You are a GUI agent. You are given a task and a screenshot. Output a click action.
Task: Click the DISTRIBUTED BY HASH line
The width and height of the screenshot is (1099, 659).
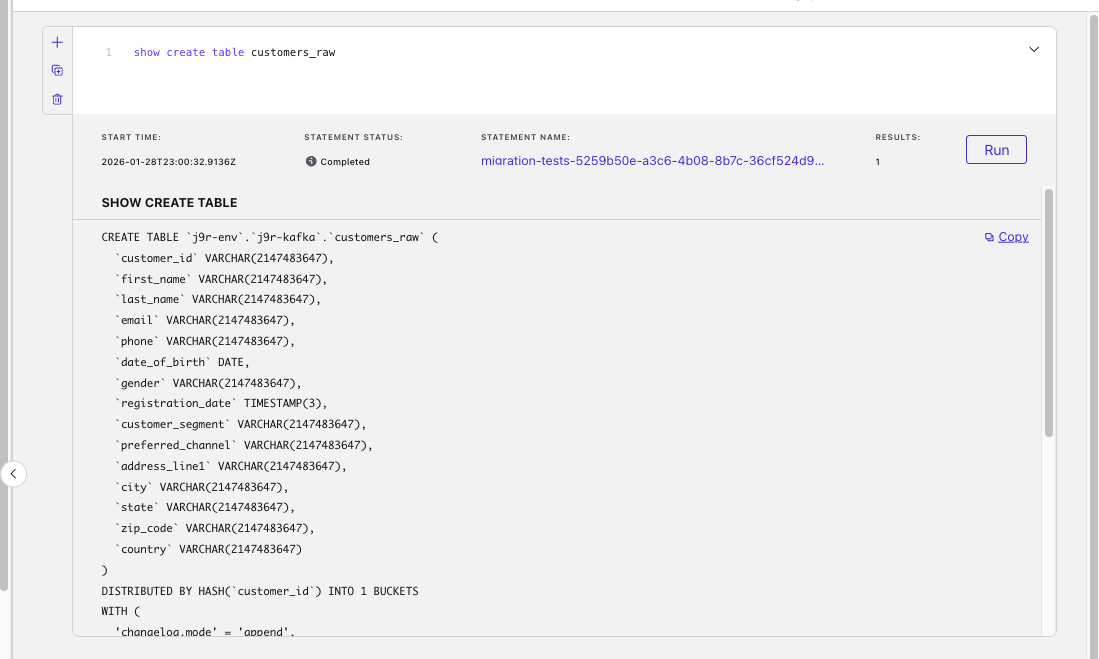[260, 591]
